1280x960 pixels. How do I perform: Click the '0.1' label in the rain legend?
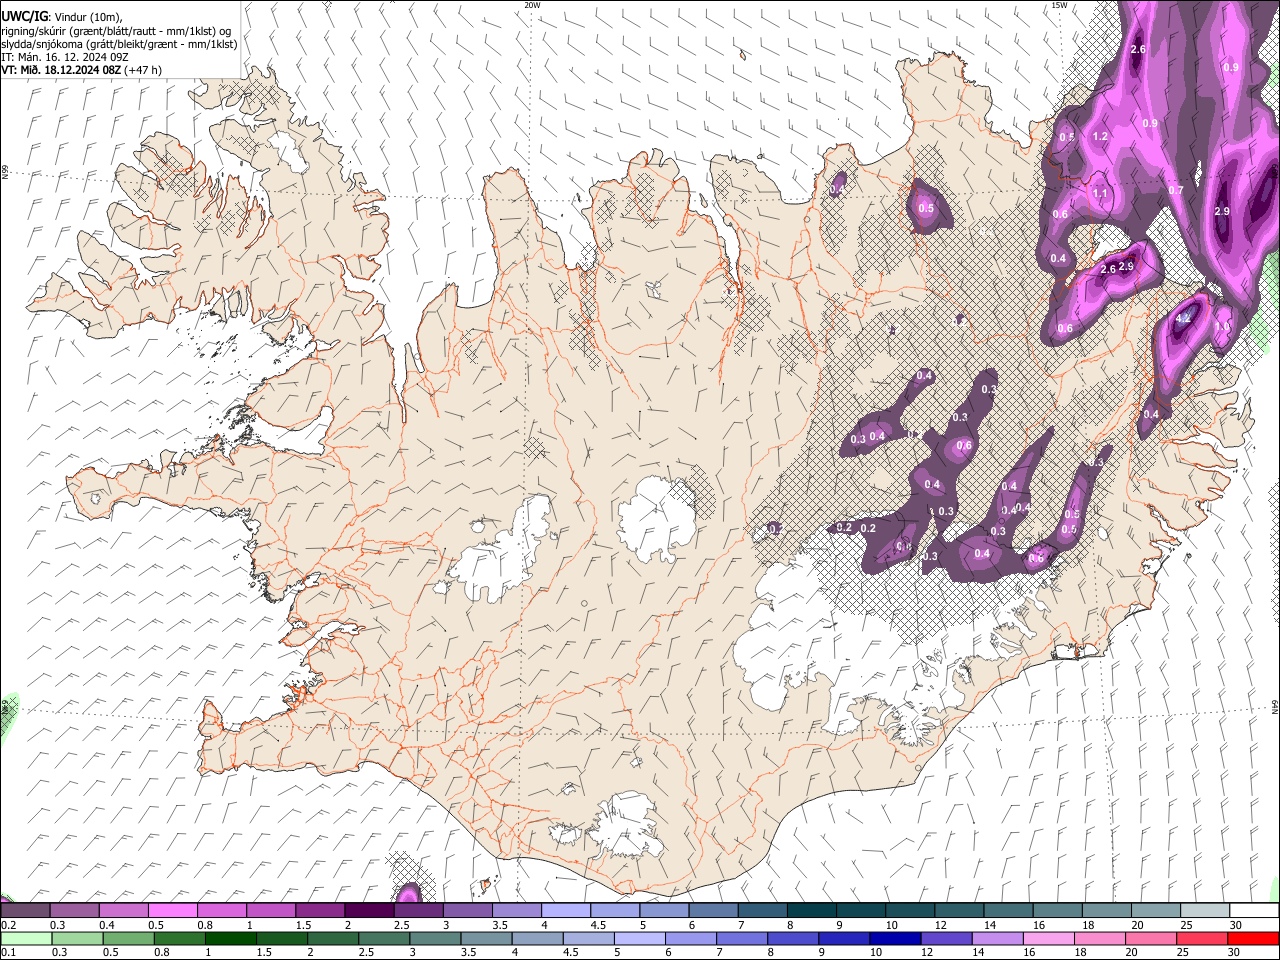[7, 952]
